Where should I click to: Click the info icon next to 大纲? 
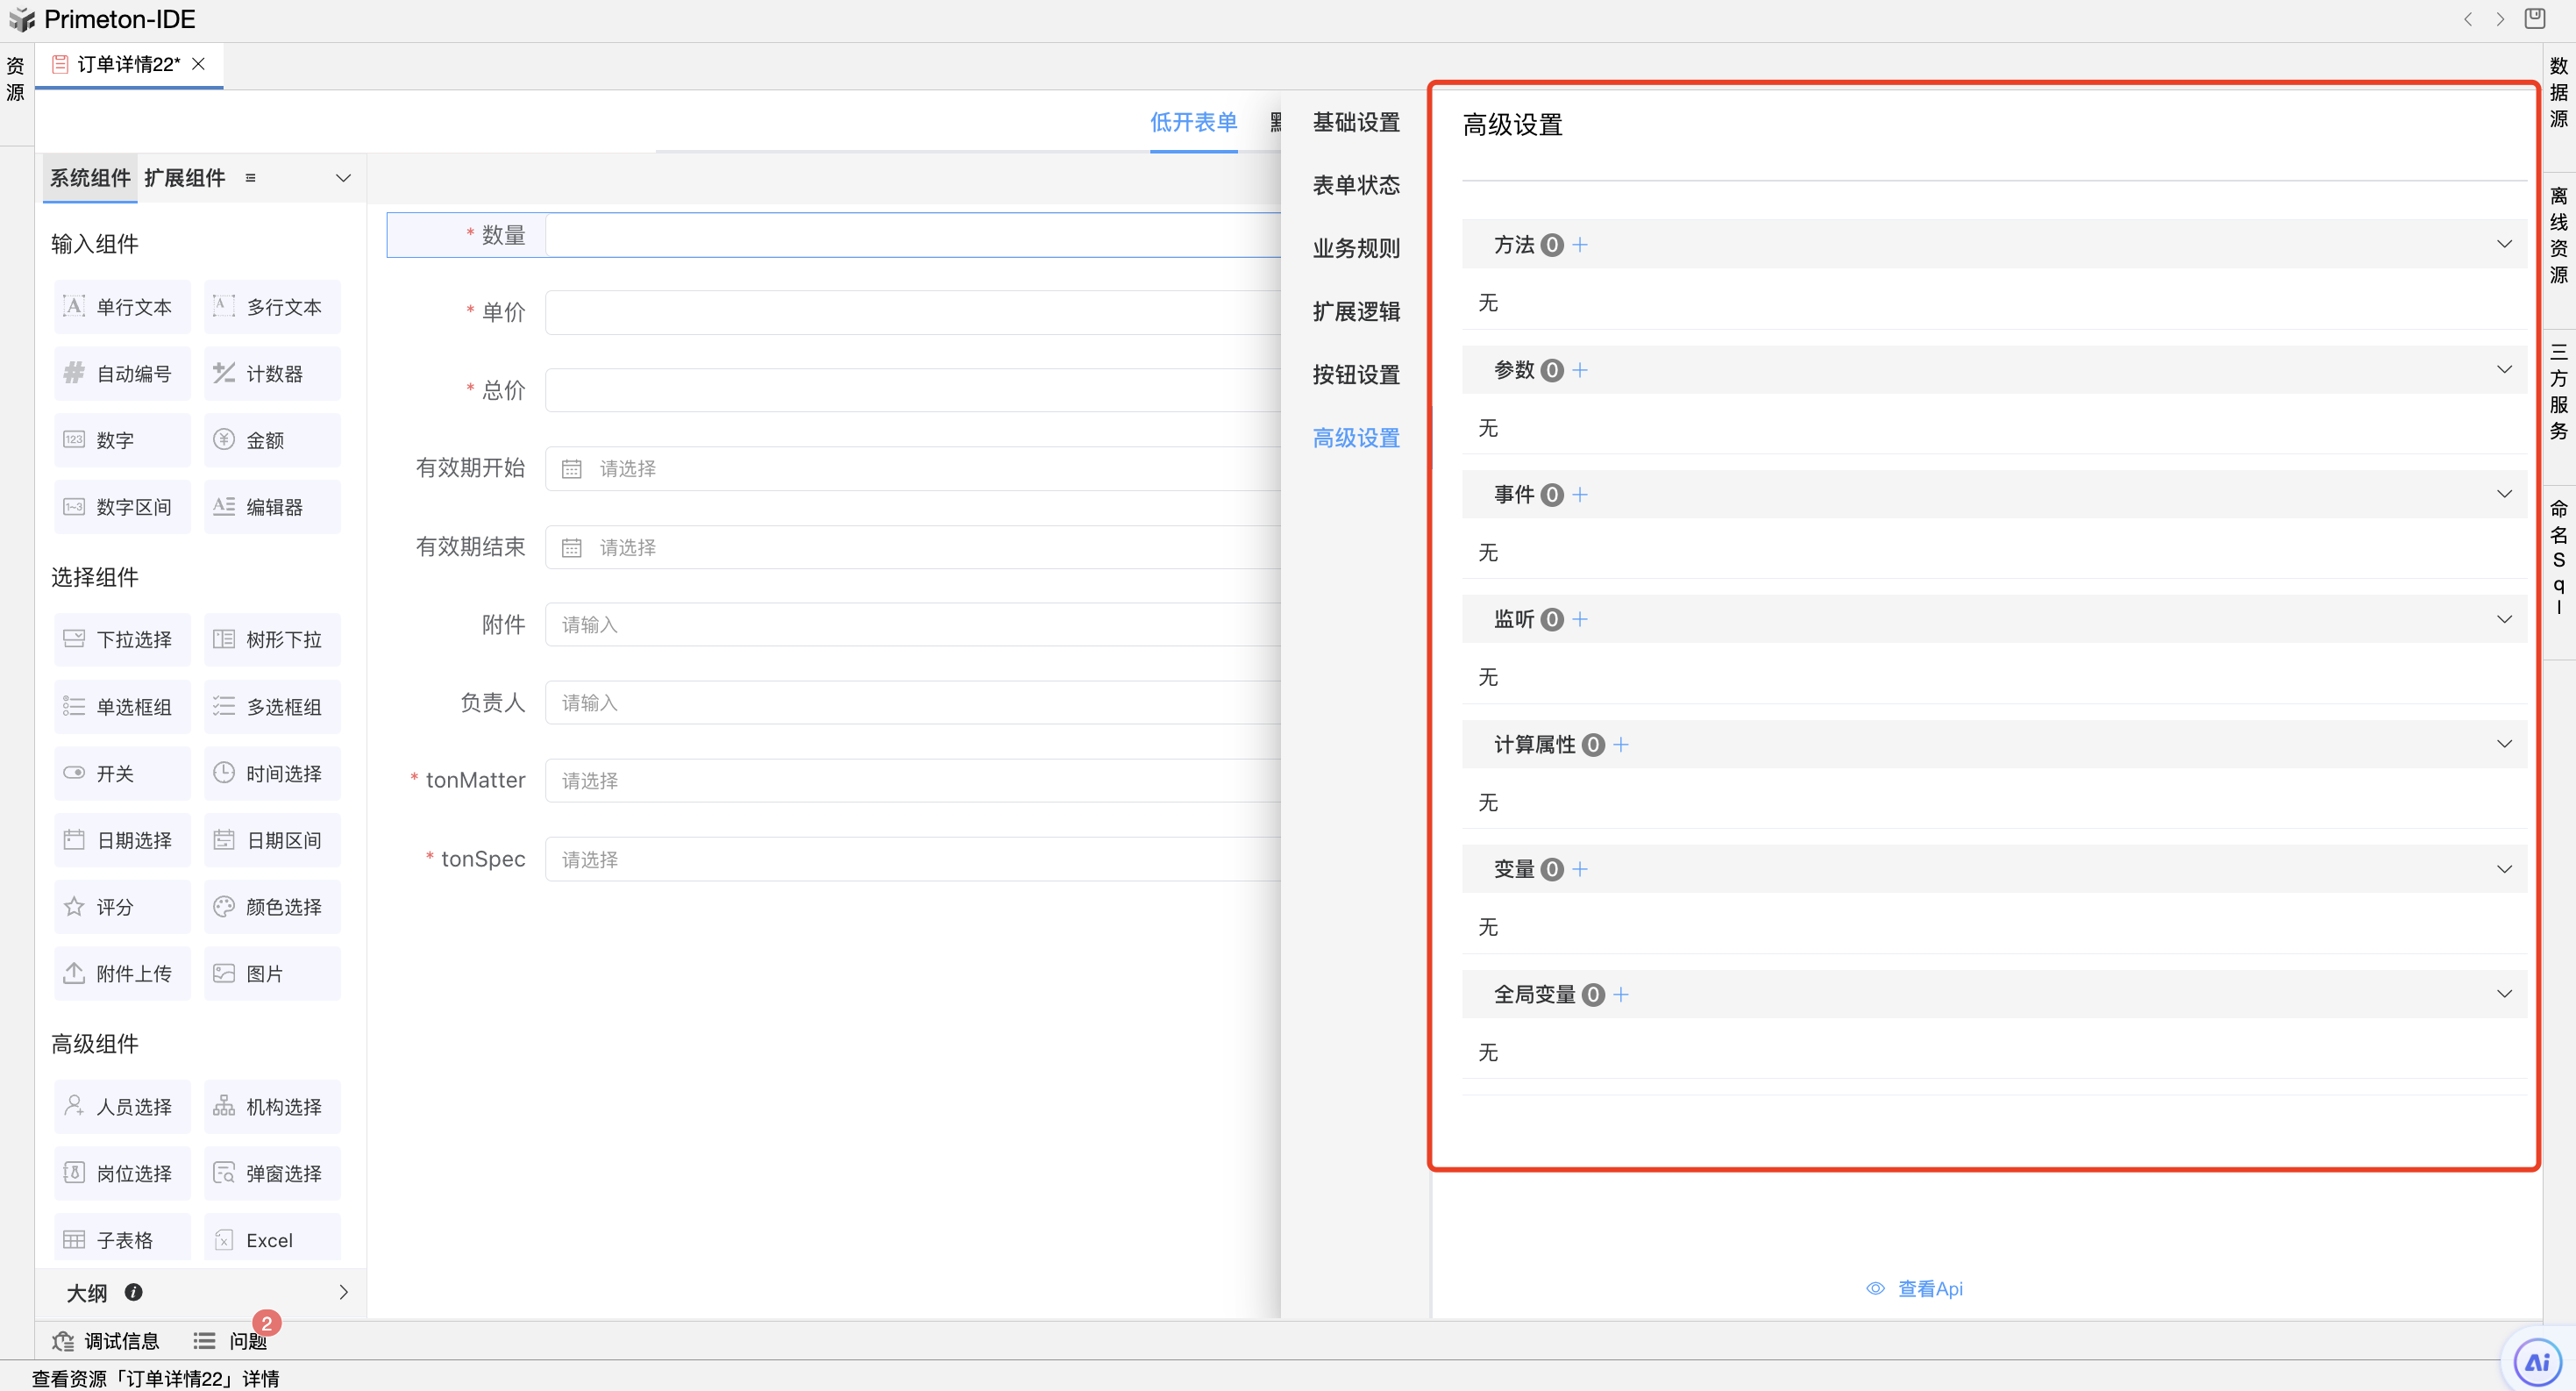click(x=133, y=1292)
